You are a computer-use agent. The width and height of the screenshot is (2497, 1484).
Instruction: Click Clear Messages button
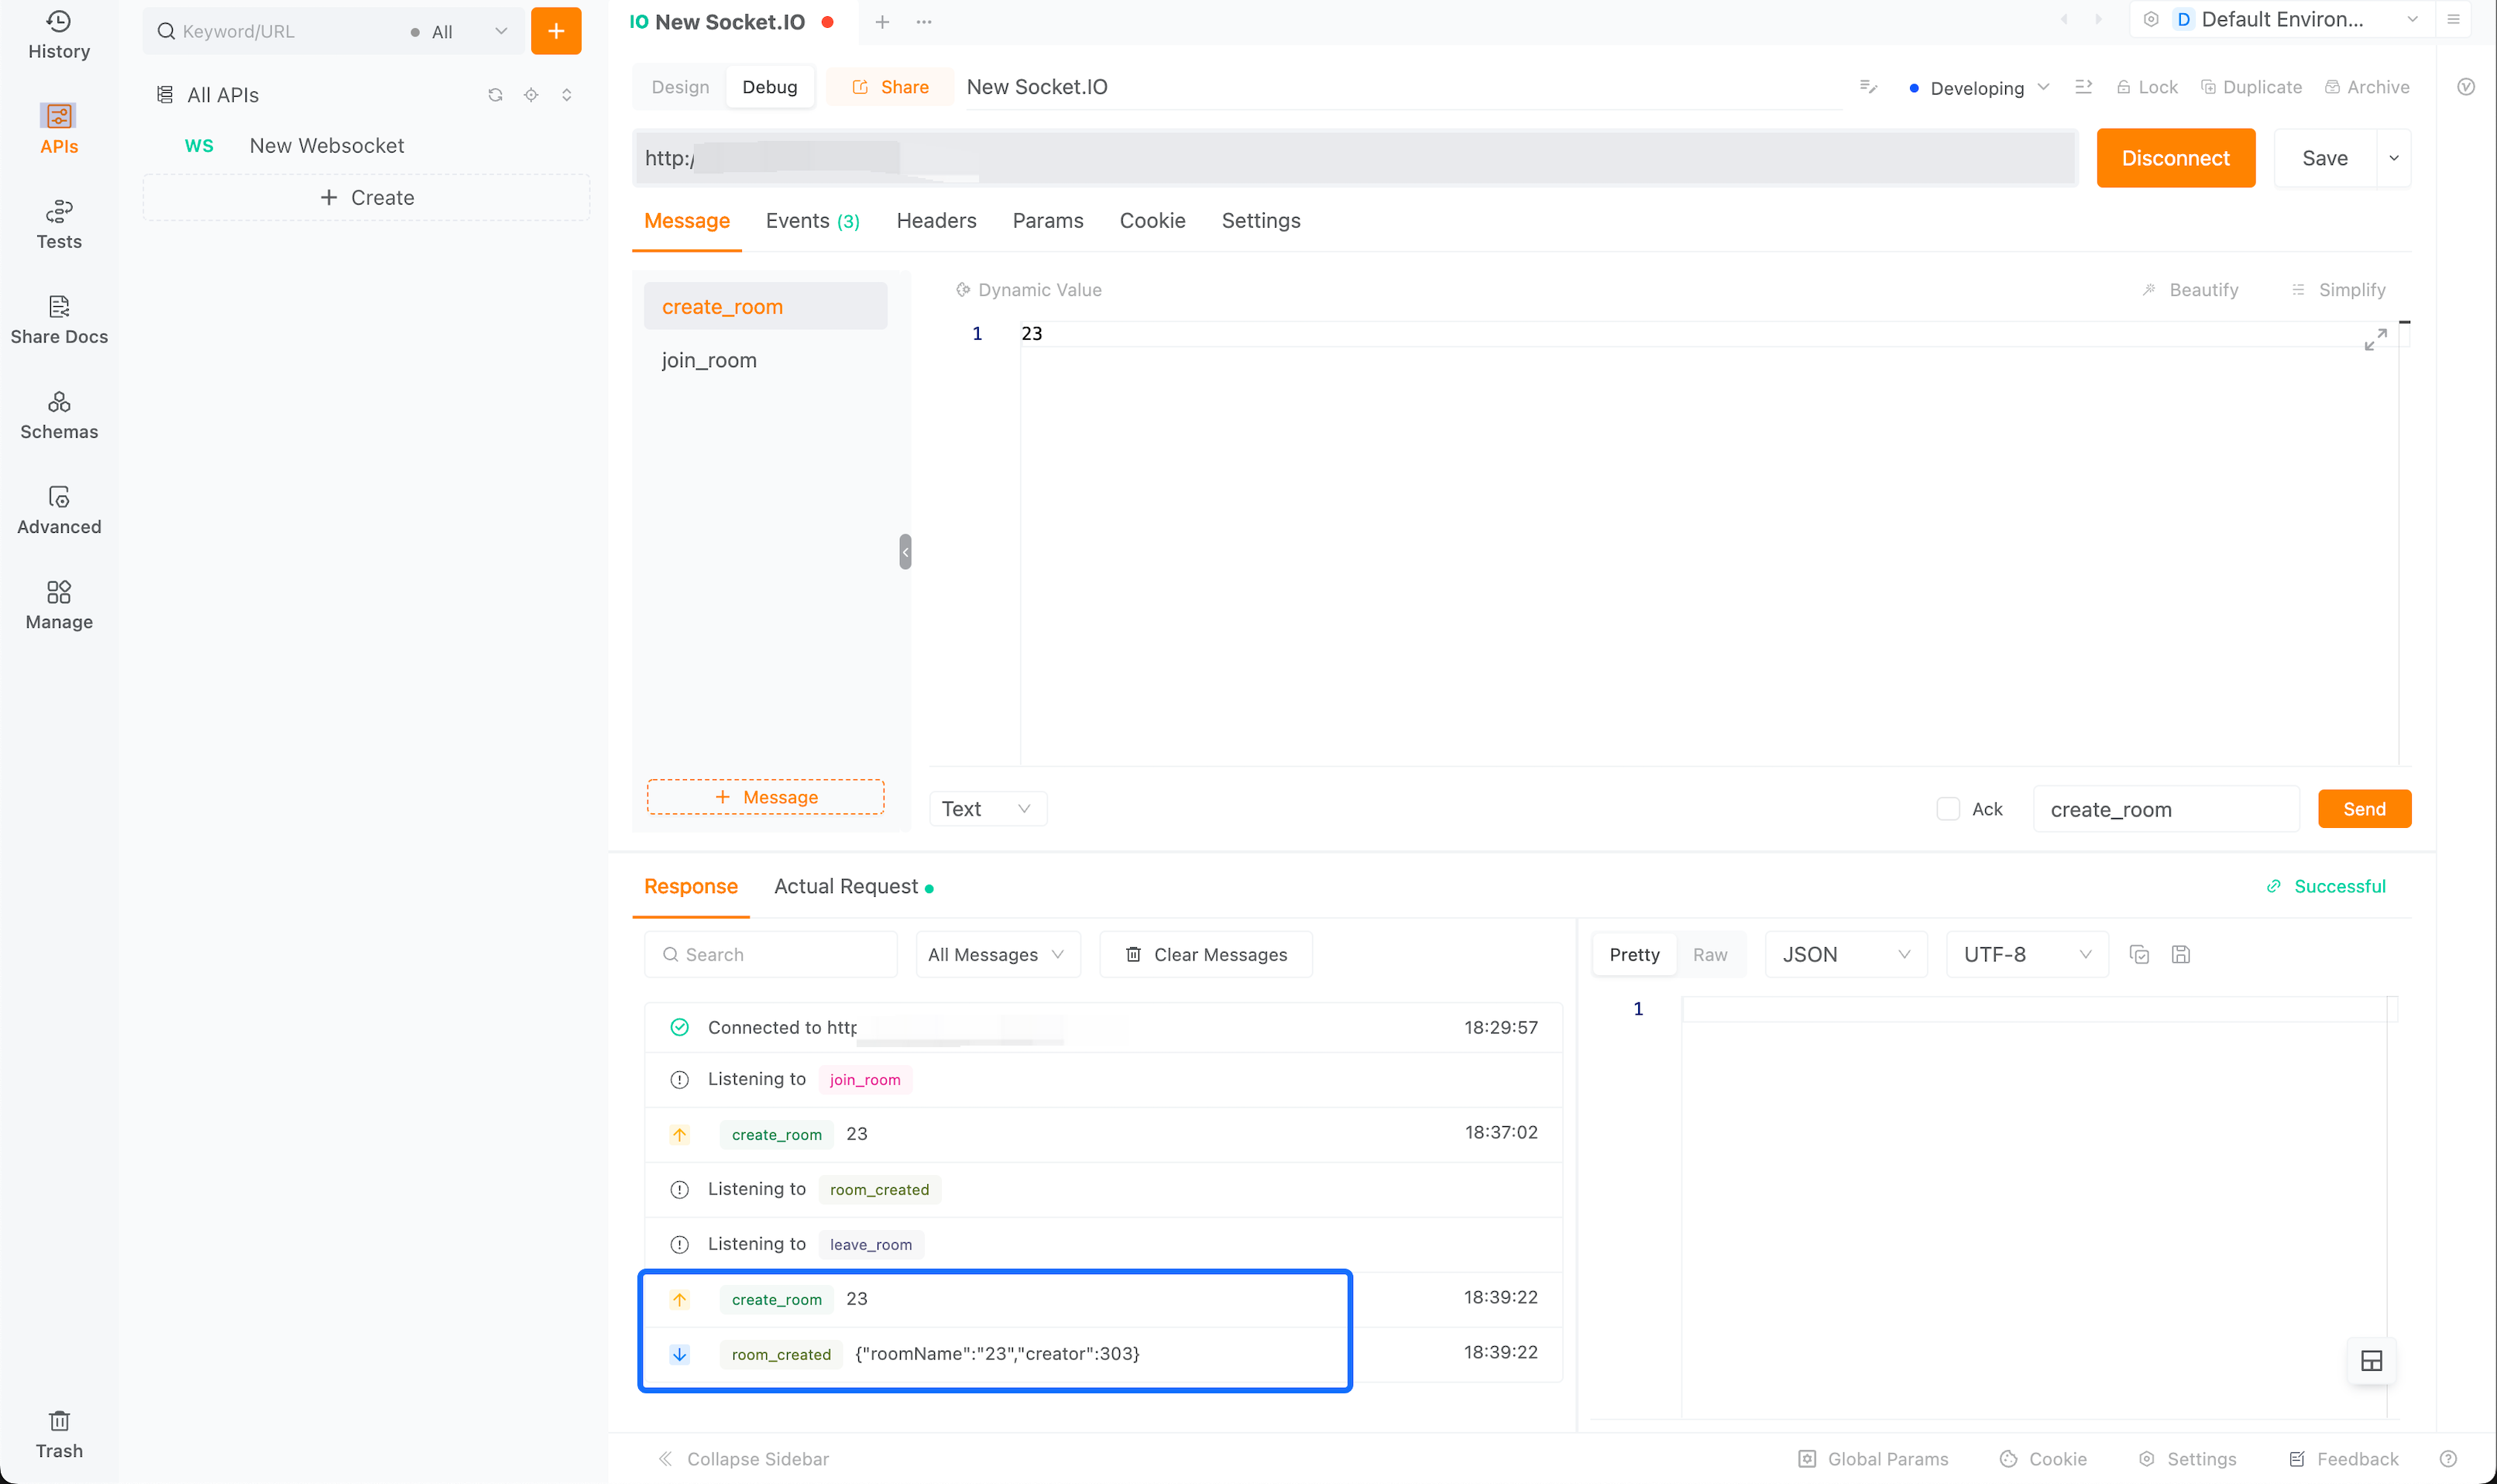tap(1205, 954)
